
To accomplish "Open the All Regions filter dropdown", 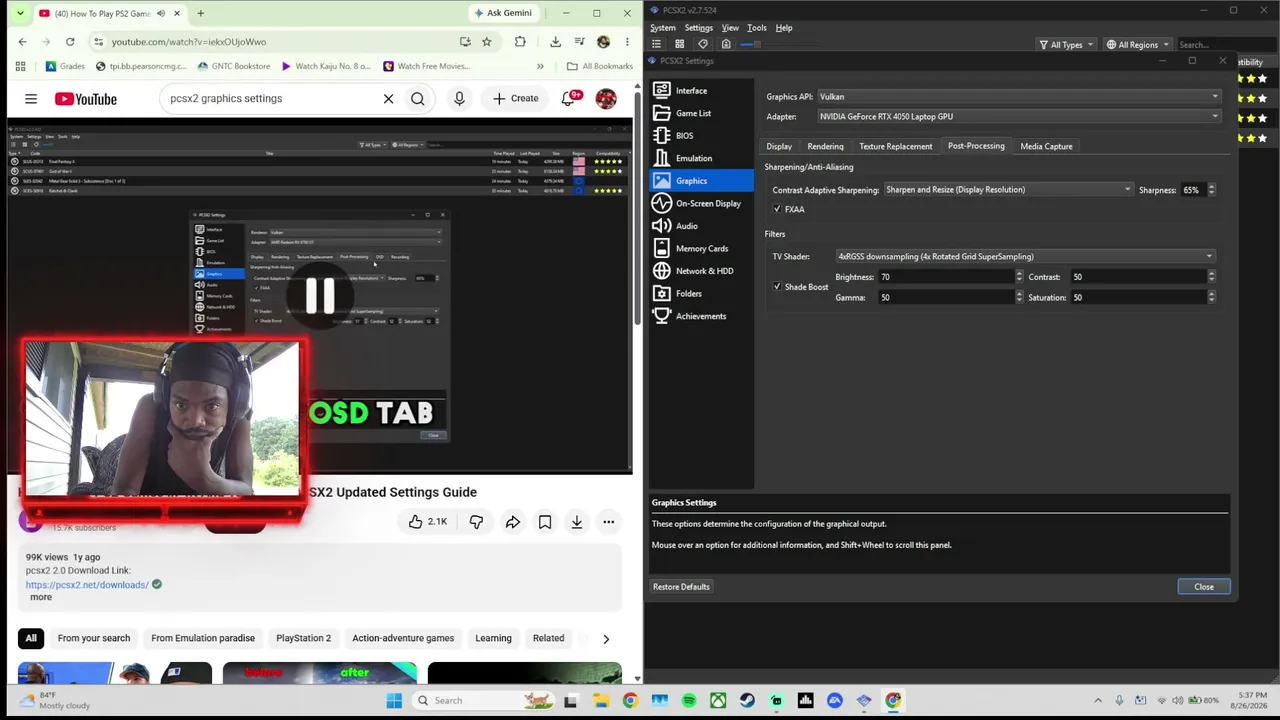I will pyautogui.click(x=1137, y=45).
